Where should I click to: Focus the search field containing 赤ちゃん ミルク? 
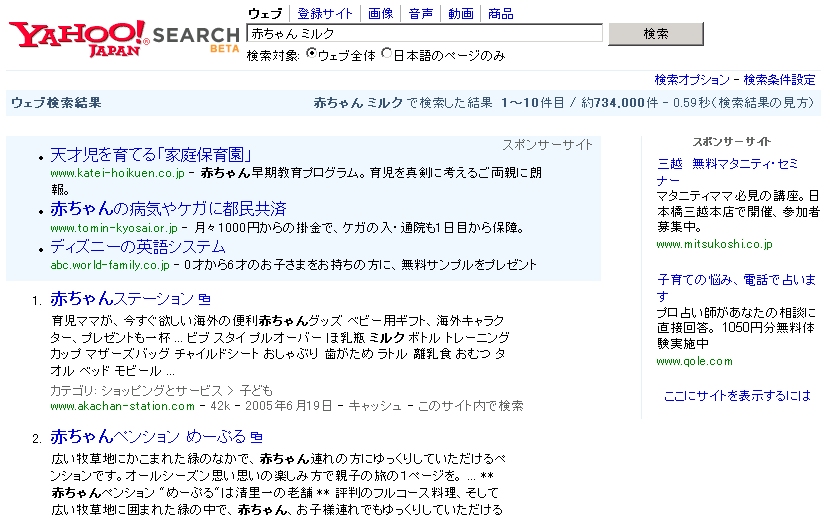pyautogui.click(x=425, y=33)
